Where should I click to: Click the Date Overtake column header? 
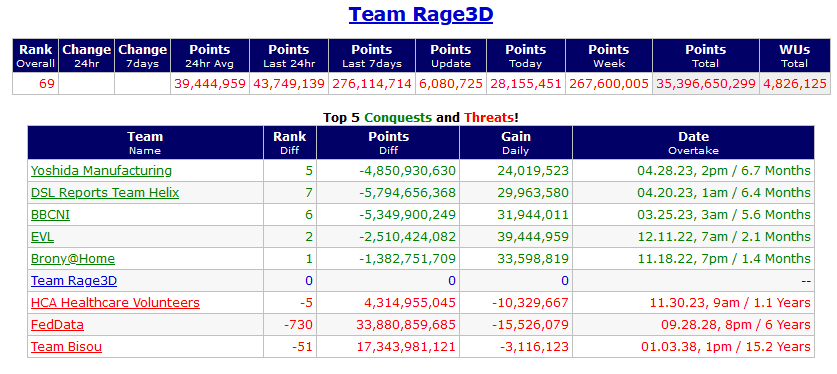point(693,143)
